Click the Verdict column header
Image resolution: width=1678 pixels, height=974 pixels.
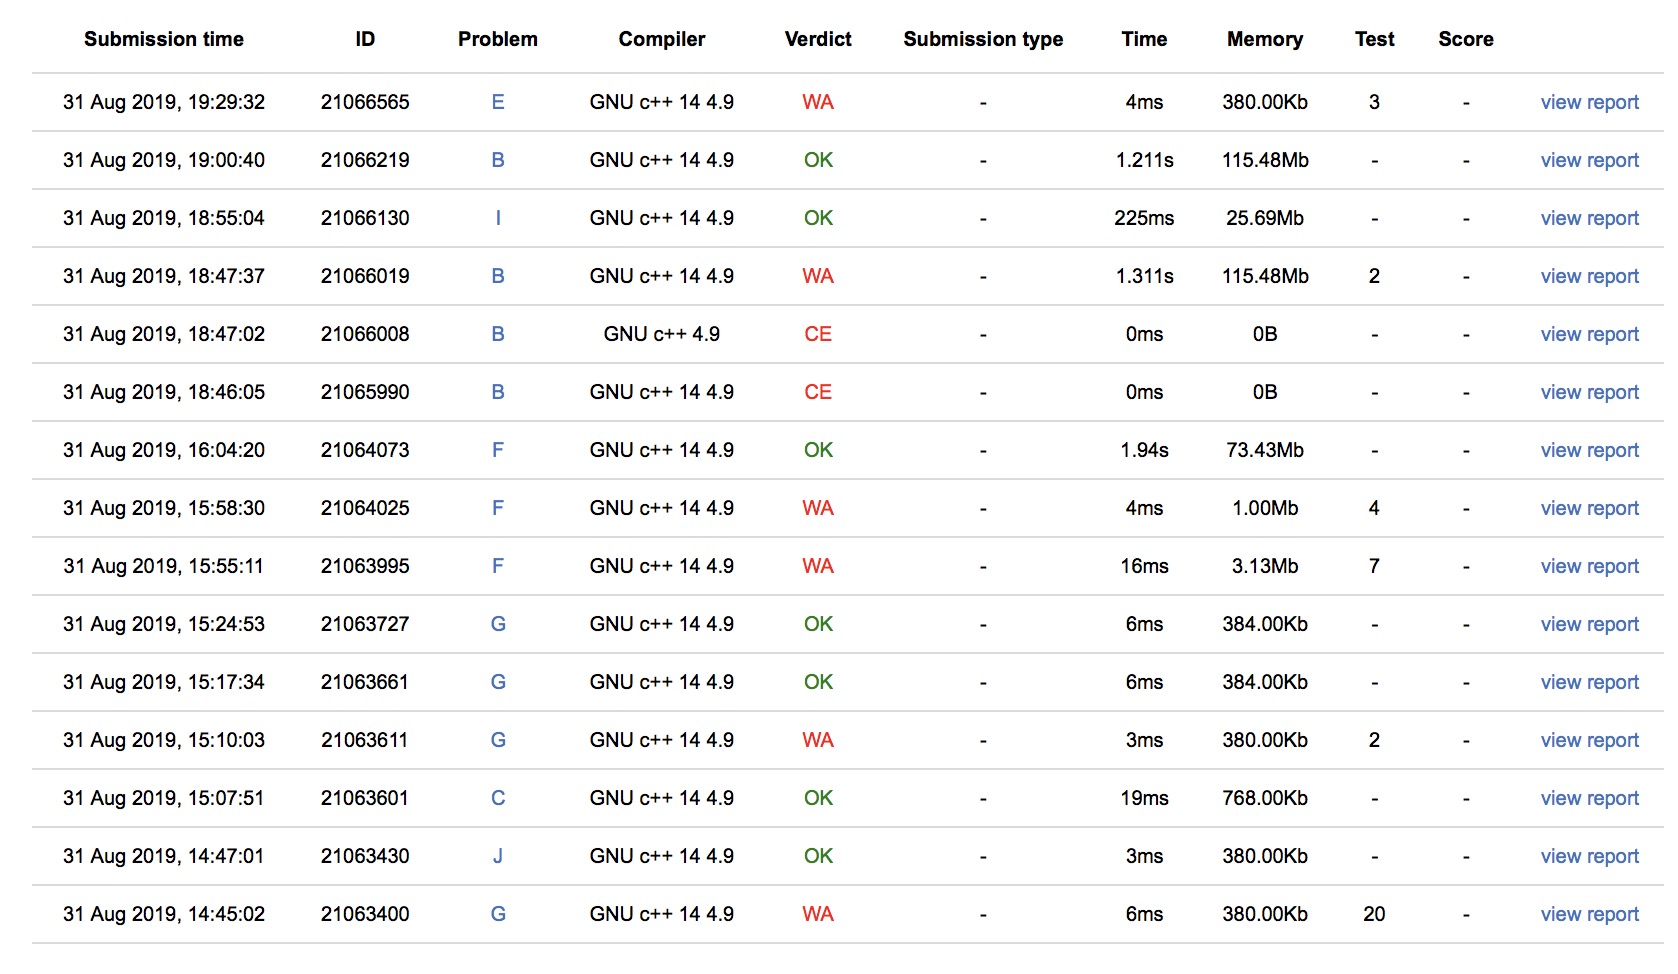(818, 39)
